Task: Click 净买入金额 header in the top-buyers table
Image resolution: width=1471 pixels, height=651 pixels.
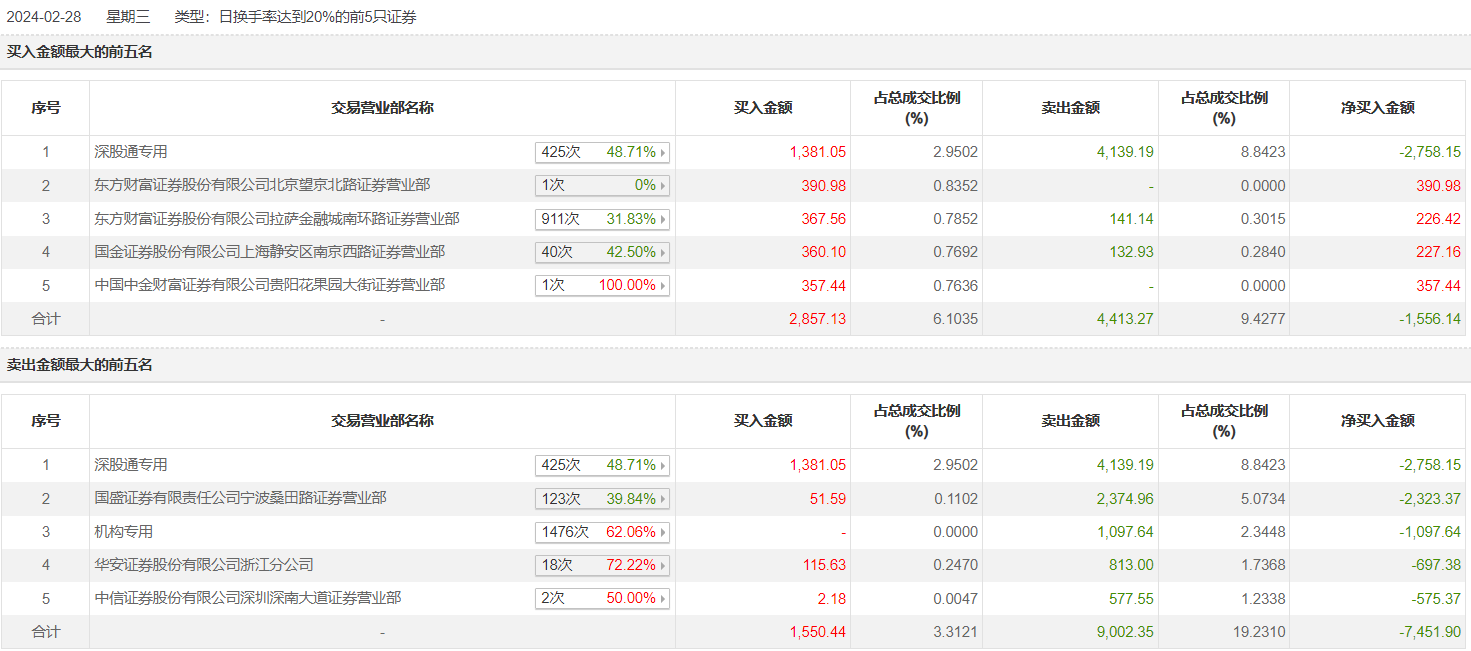Action: [1378, 108]
